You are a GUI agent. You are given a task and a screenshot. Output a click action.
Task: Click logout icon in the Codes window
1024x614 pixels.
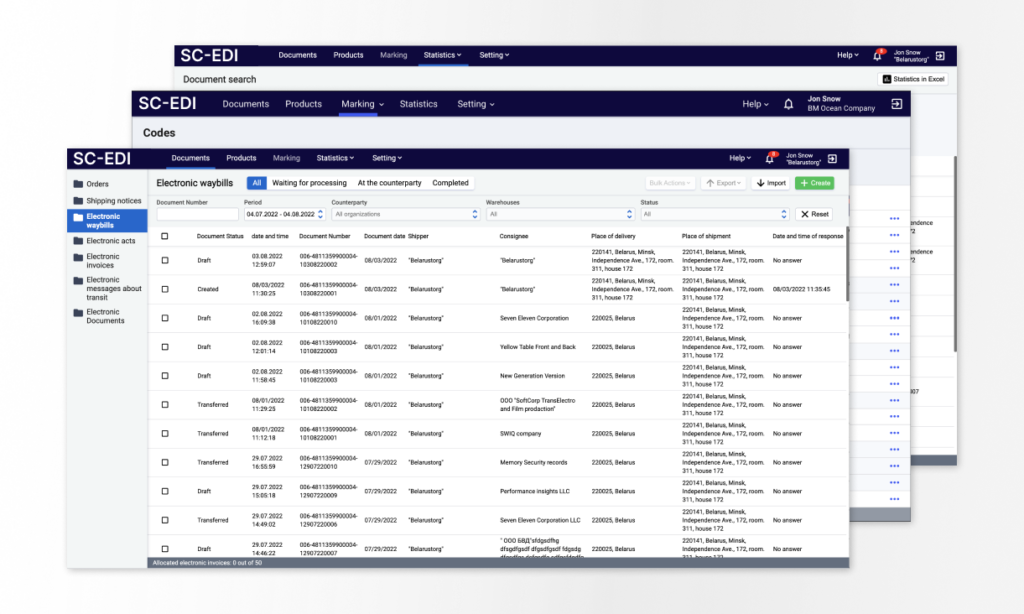[x=896, y=104]
